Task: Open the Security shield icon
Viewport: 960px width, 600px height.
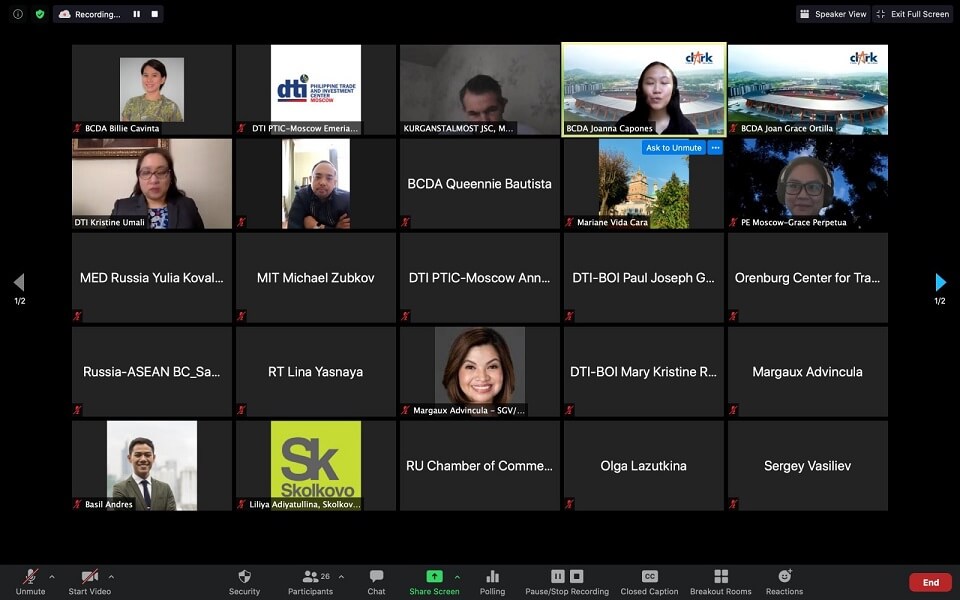Action: click(244, 577)
